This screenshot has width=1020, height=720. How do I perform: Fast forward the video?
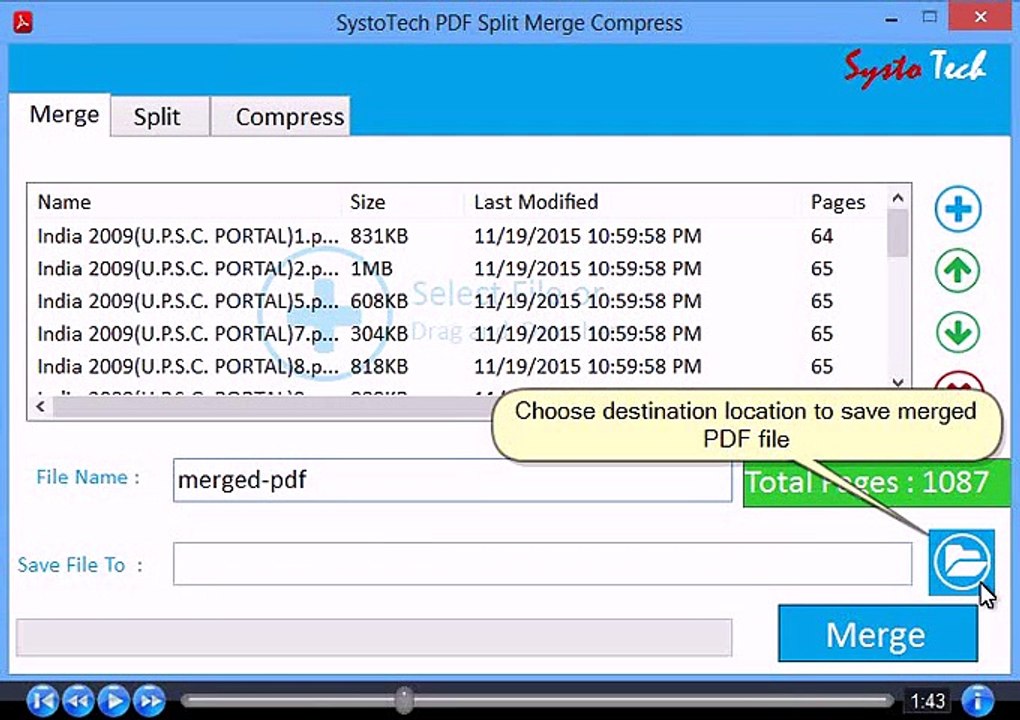coord(150,701)
